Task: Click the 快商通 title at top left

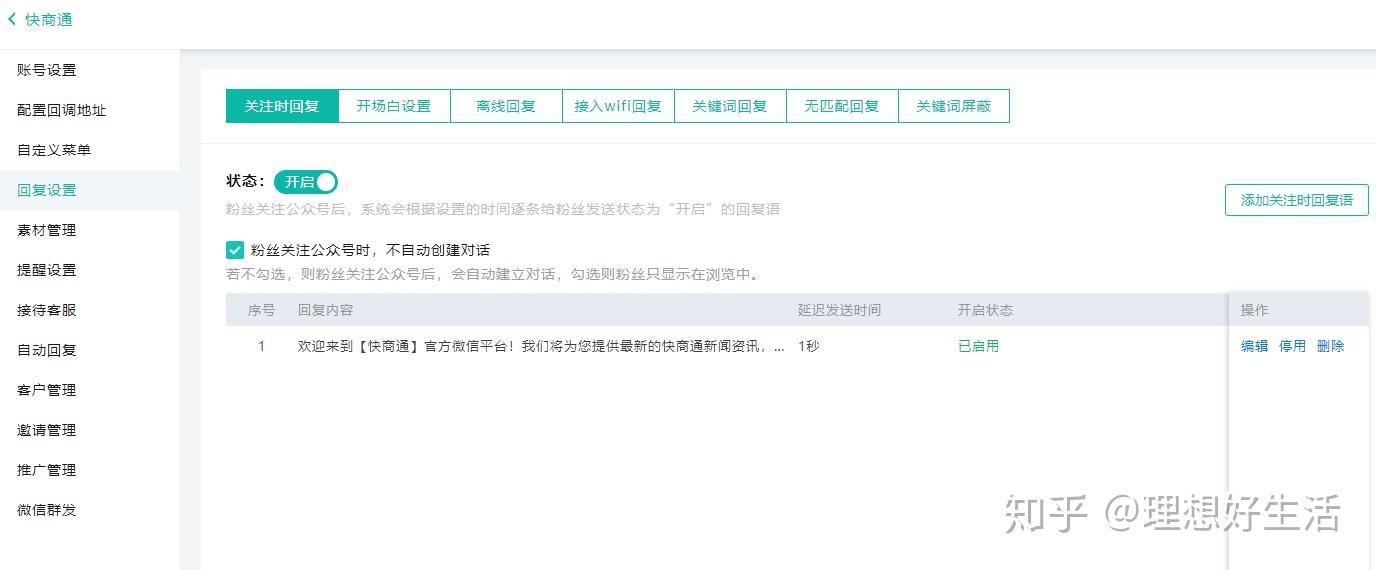Action: (49, 20)
